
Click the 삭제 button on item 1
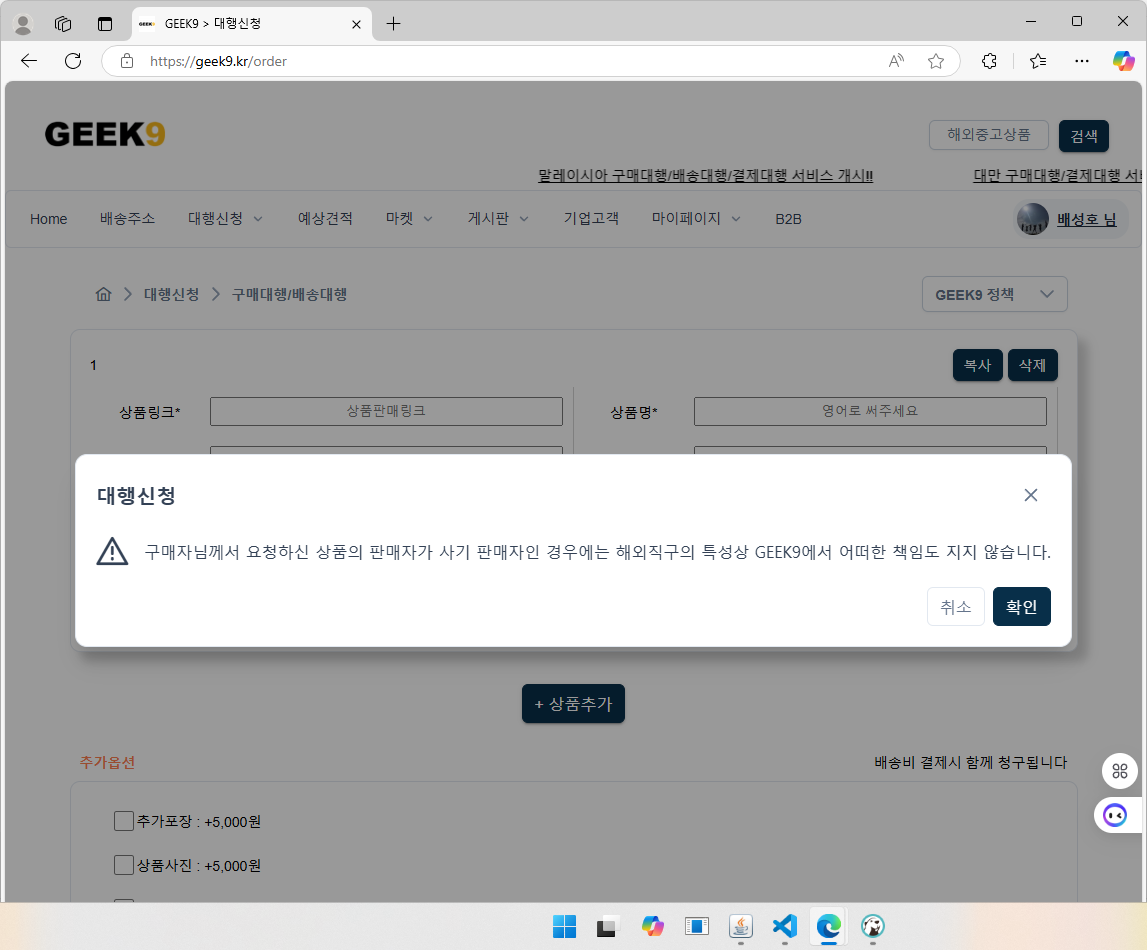(x=1032, y=365)
